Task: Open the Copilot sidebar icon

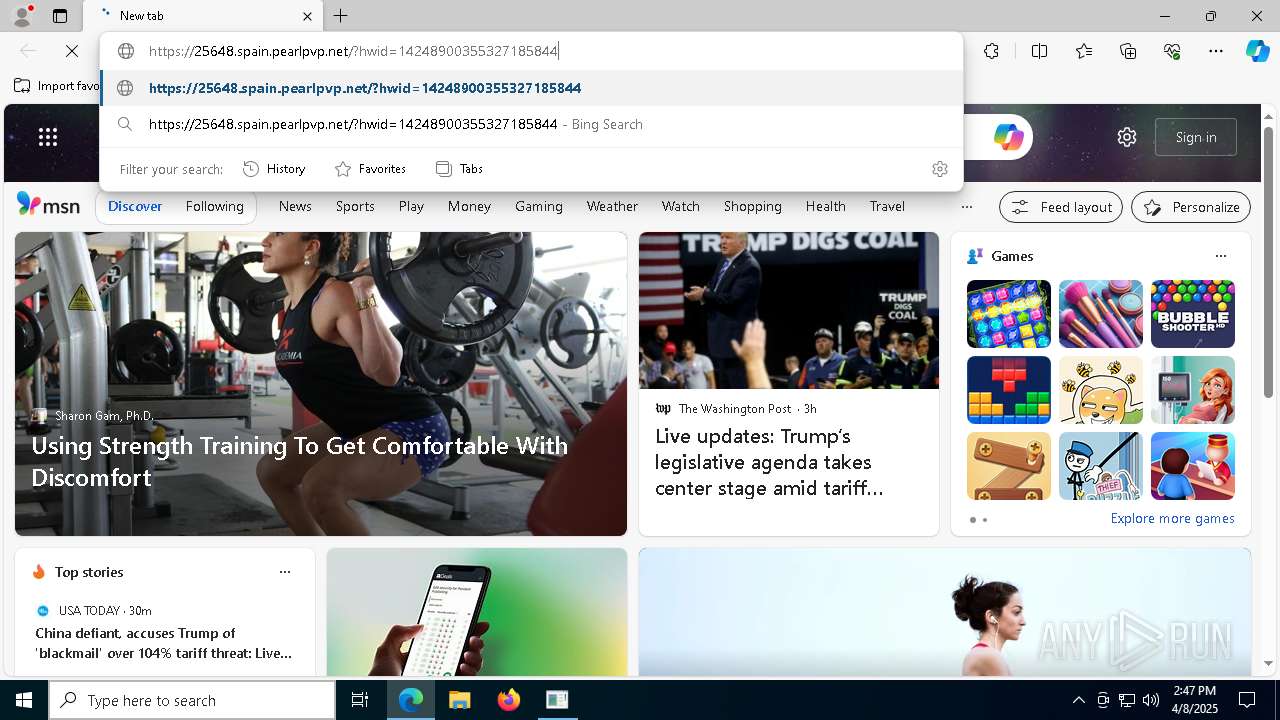Action: (x=1257, y=51)
